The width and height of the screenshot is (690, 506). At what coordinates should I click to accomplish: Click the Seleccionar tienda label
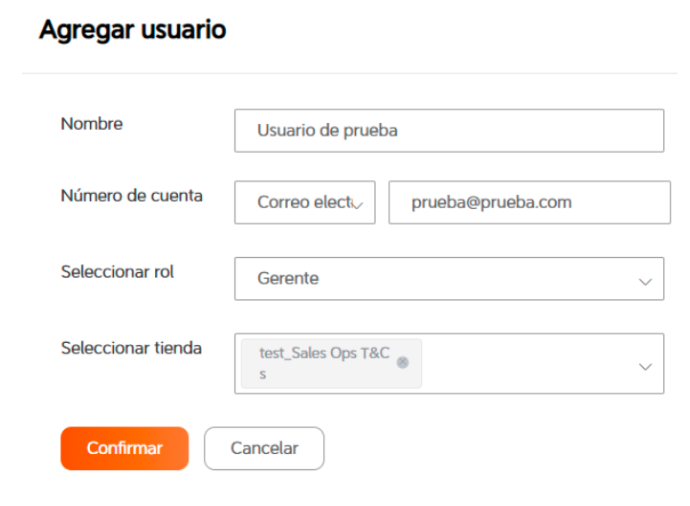click(131, 348)
